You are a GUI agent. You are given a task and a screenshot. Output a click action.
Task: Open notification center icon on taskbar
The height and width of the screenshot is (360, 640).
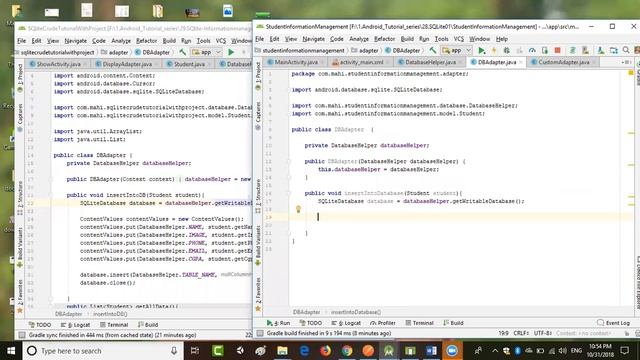[624, 351]
